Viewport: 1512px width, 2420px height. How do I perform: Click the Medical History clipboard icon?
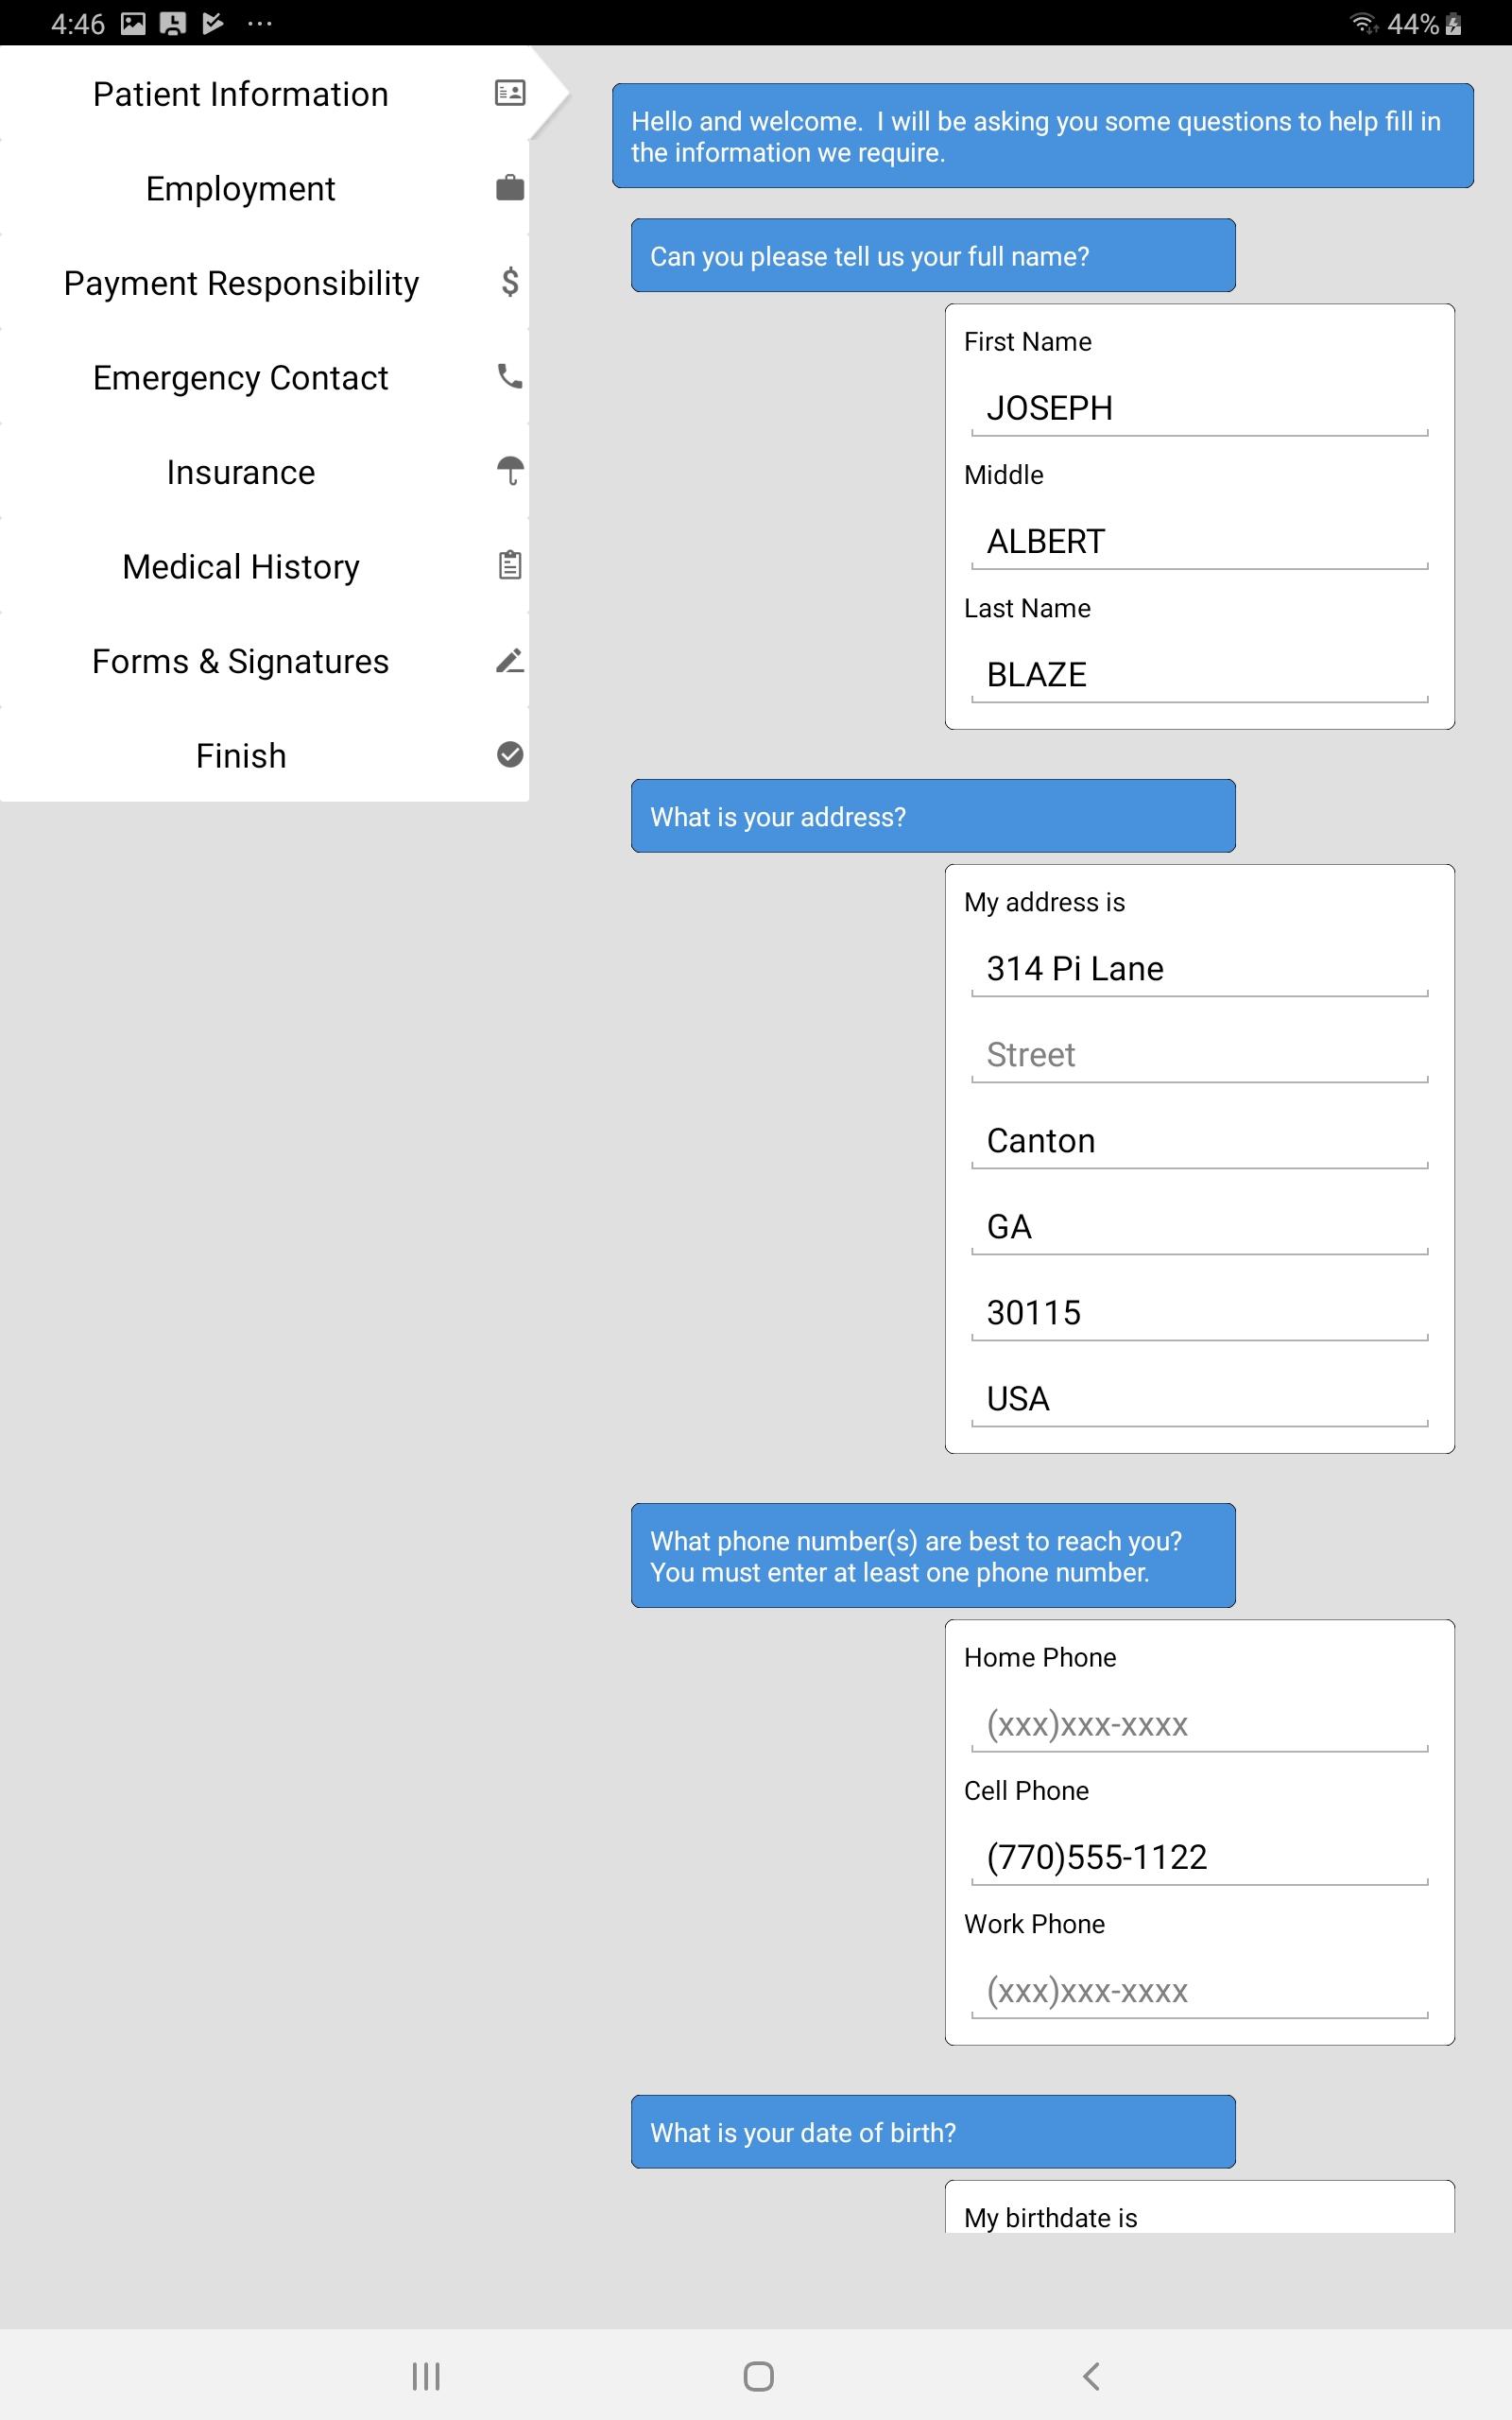(510, 565)
